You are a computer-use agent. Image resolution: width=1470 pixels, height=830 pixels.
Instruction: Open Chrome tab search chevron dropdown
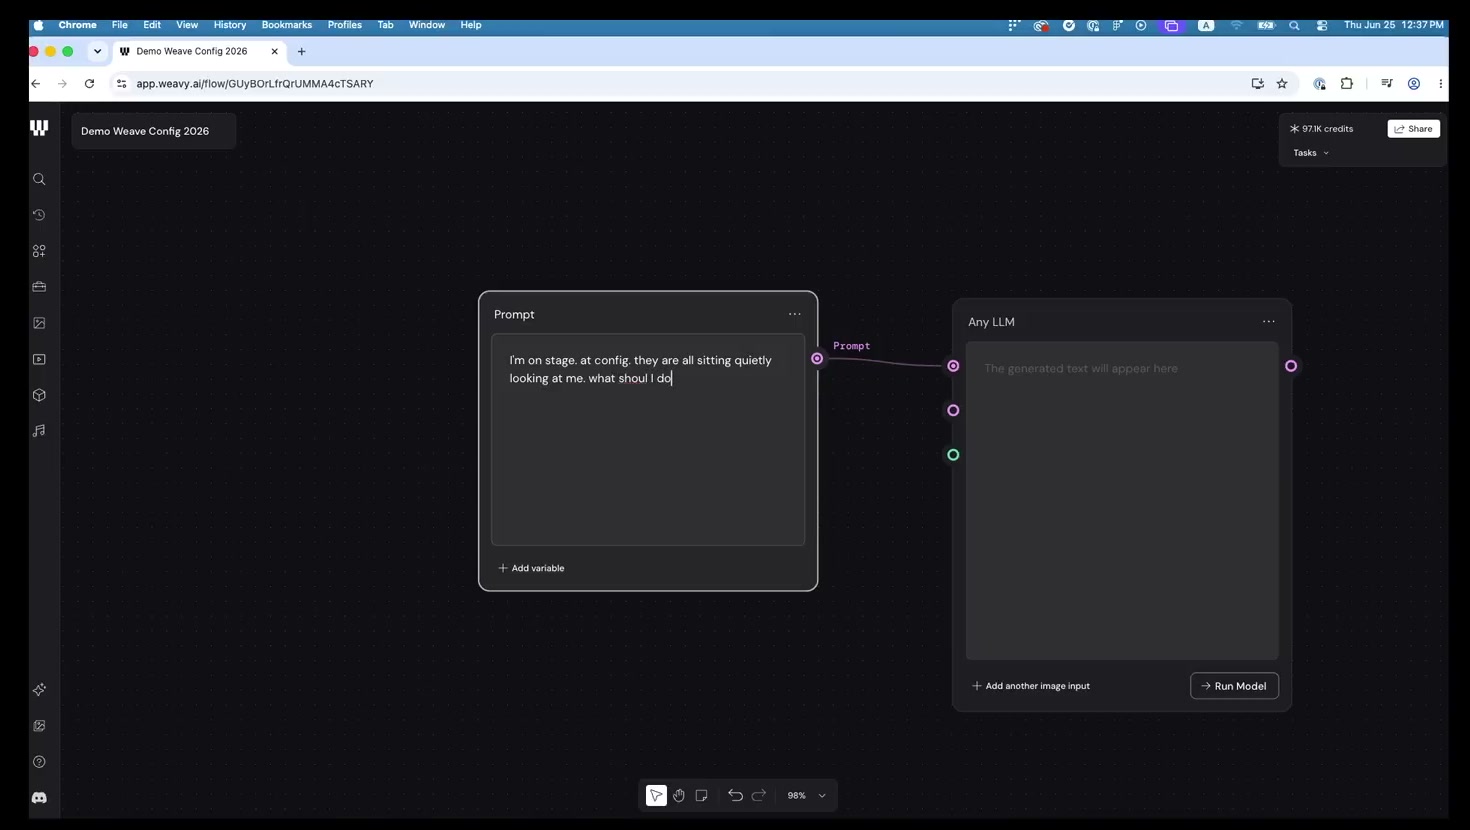coord(97,51)
